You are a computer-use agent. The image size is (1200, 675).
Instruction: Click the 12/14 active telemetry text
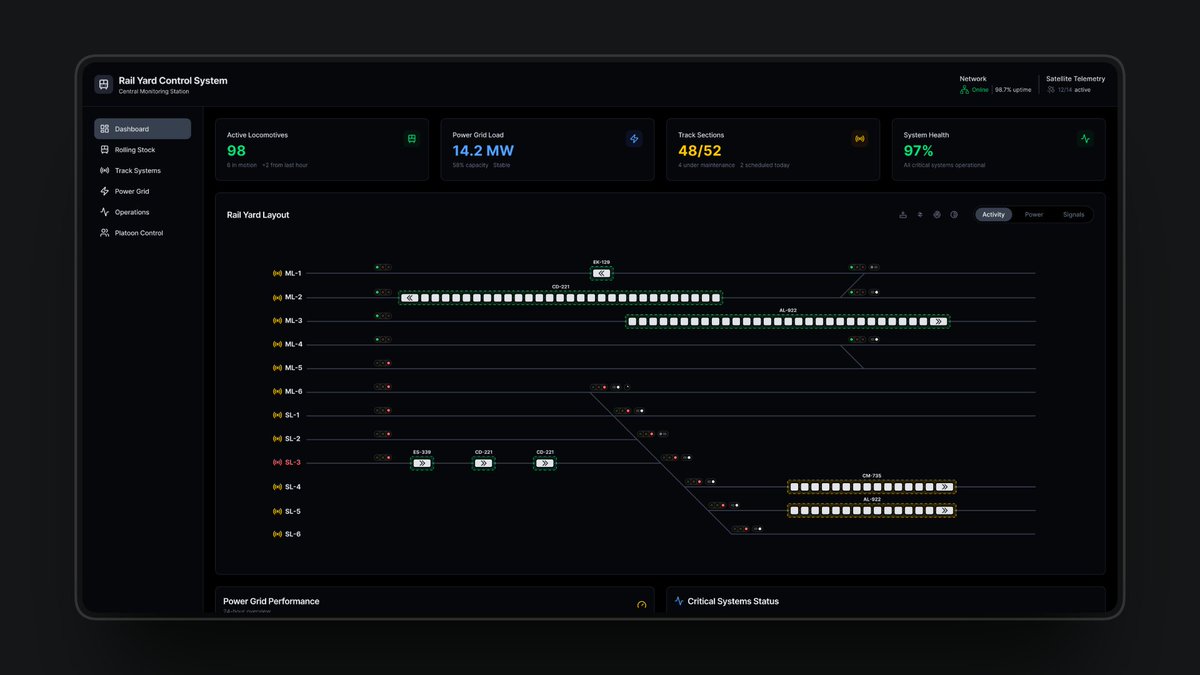pyautogui.click(x=1075, y=90)
